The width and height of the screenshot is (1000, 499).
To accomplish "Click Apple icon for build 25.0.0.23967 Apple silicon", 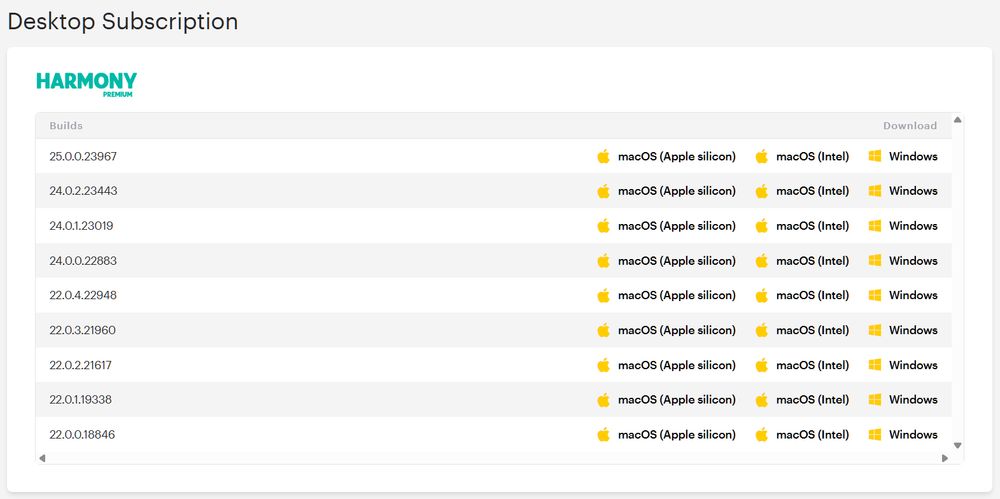I will tap(603, 156).
